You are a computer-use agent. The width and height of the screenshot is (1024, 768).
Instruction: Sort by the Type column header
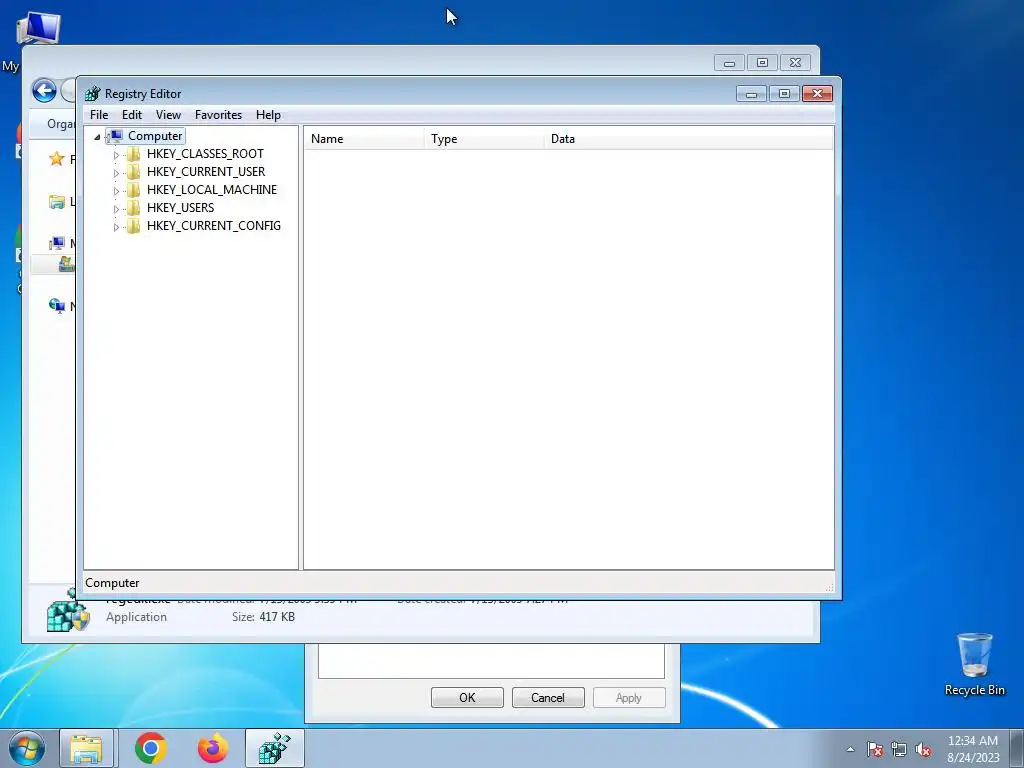coord(484,139)
